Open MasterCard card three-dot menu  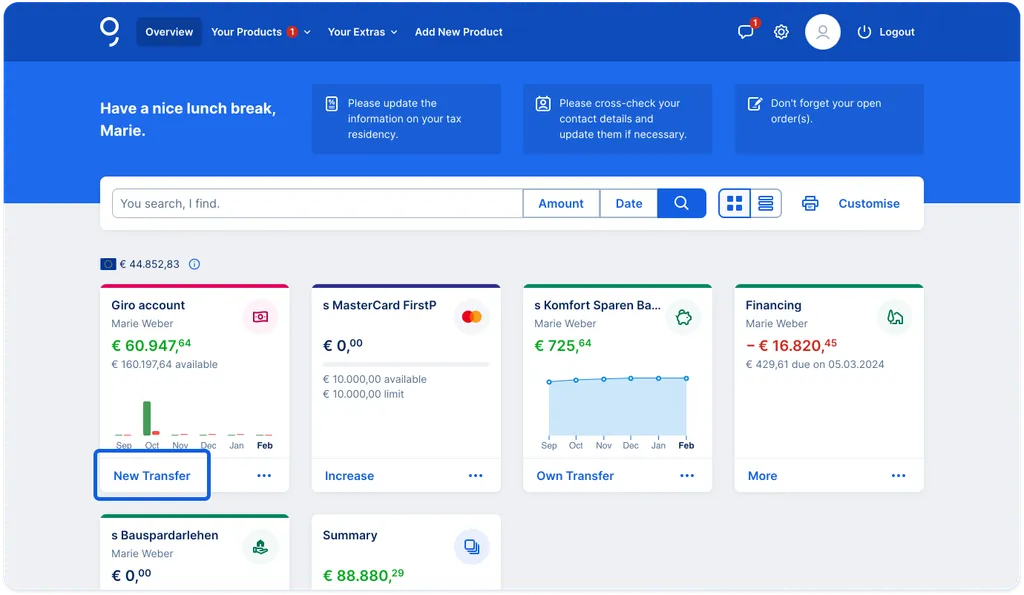pos(475,475)
